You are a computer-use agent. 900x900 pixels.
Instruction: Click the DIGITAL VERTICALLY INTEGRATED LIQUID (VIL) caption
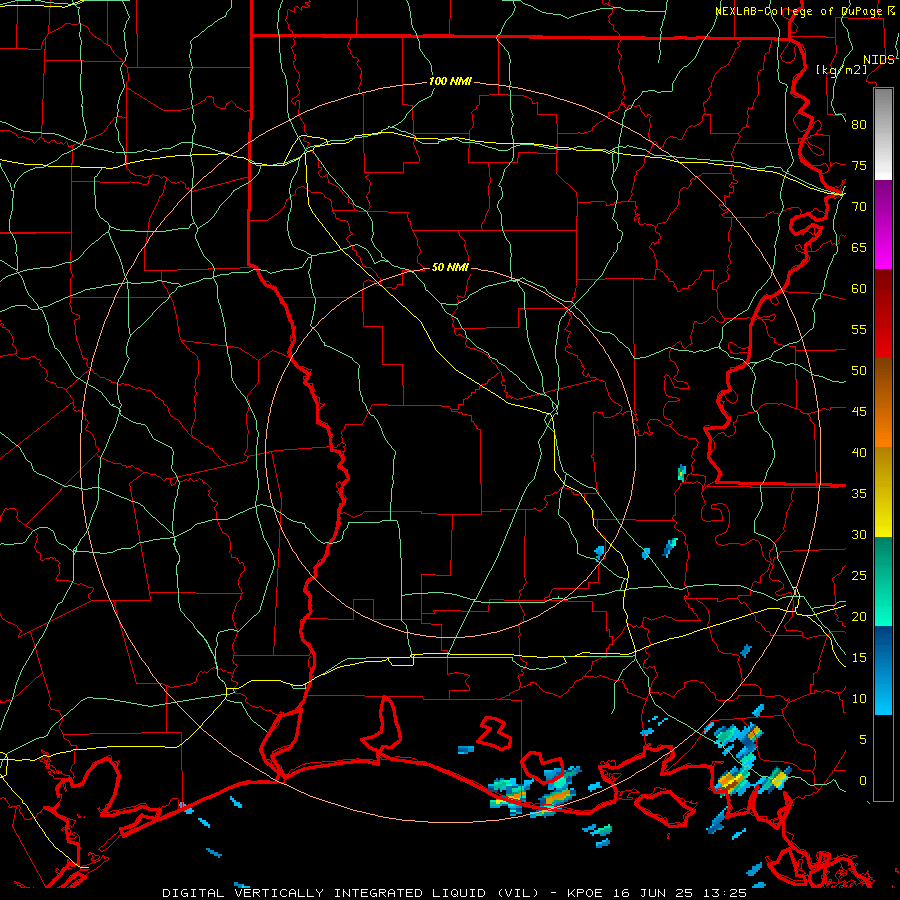pos(350,893)
